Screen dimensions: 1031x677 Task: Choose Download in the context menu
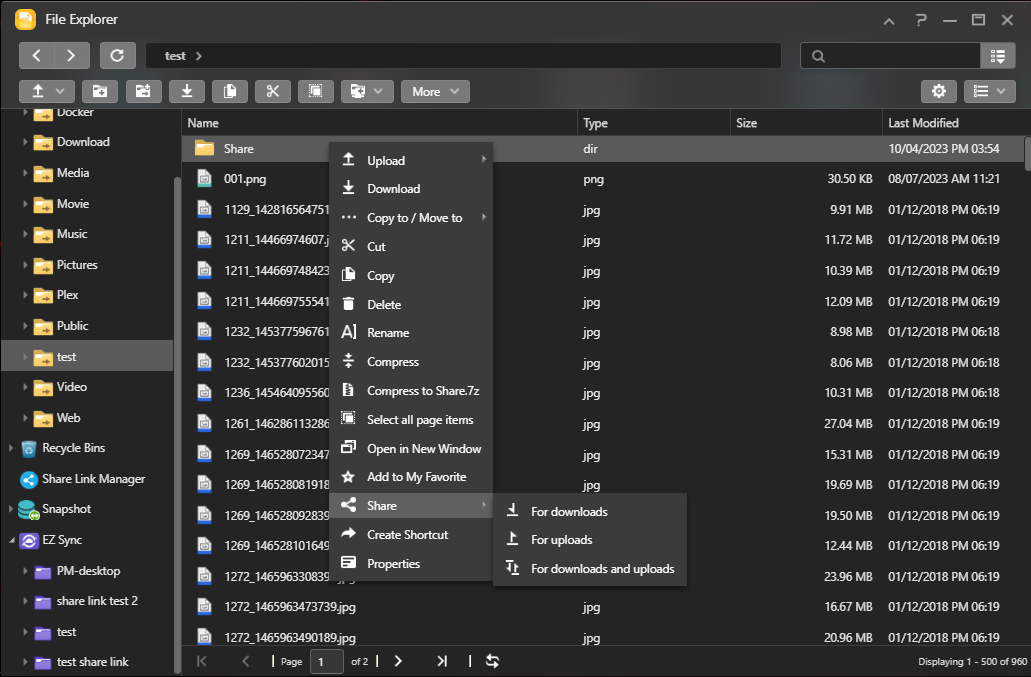[x=411, y=189]
